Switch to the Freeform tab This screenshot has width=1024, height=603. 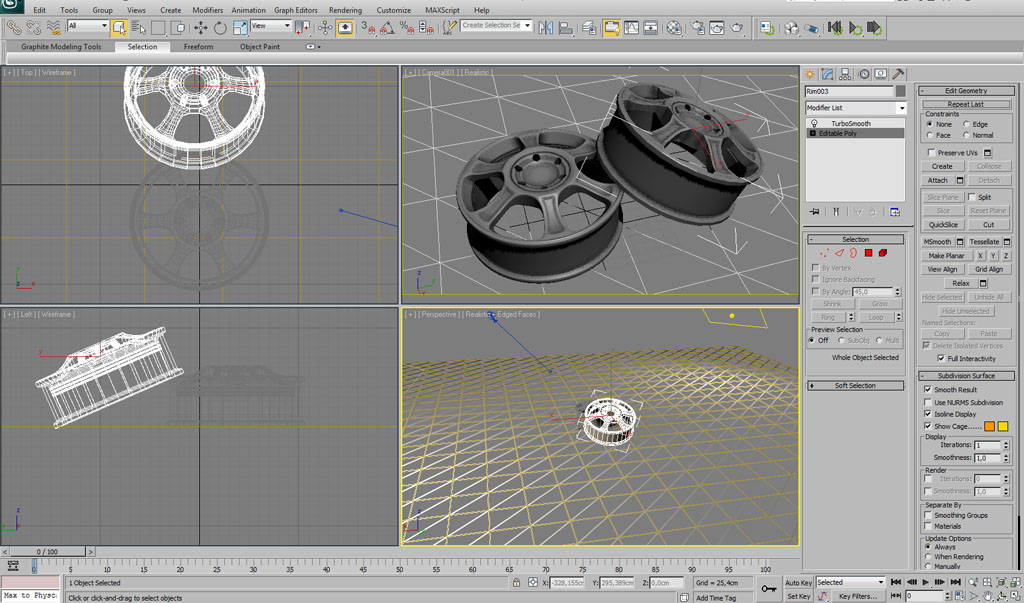(199, 46)
